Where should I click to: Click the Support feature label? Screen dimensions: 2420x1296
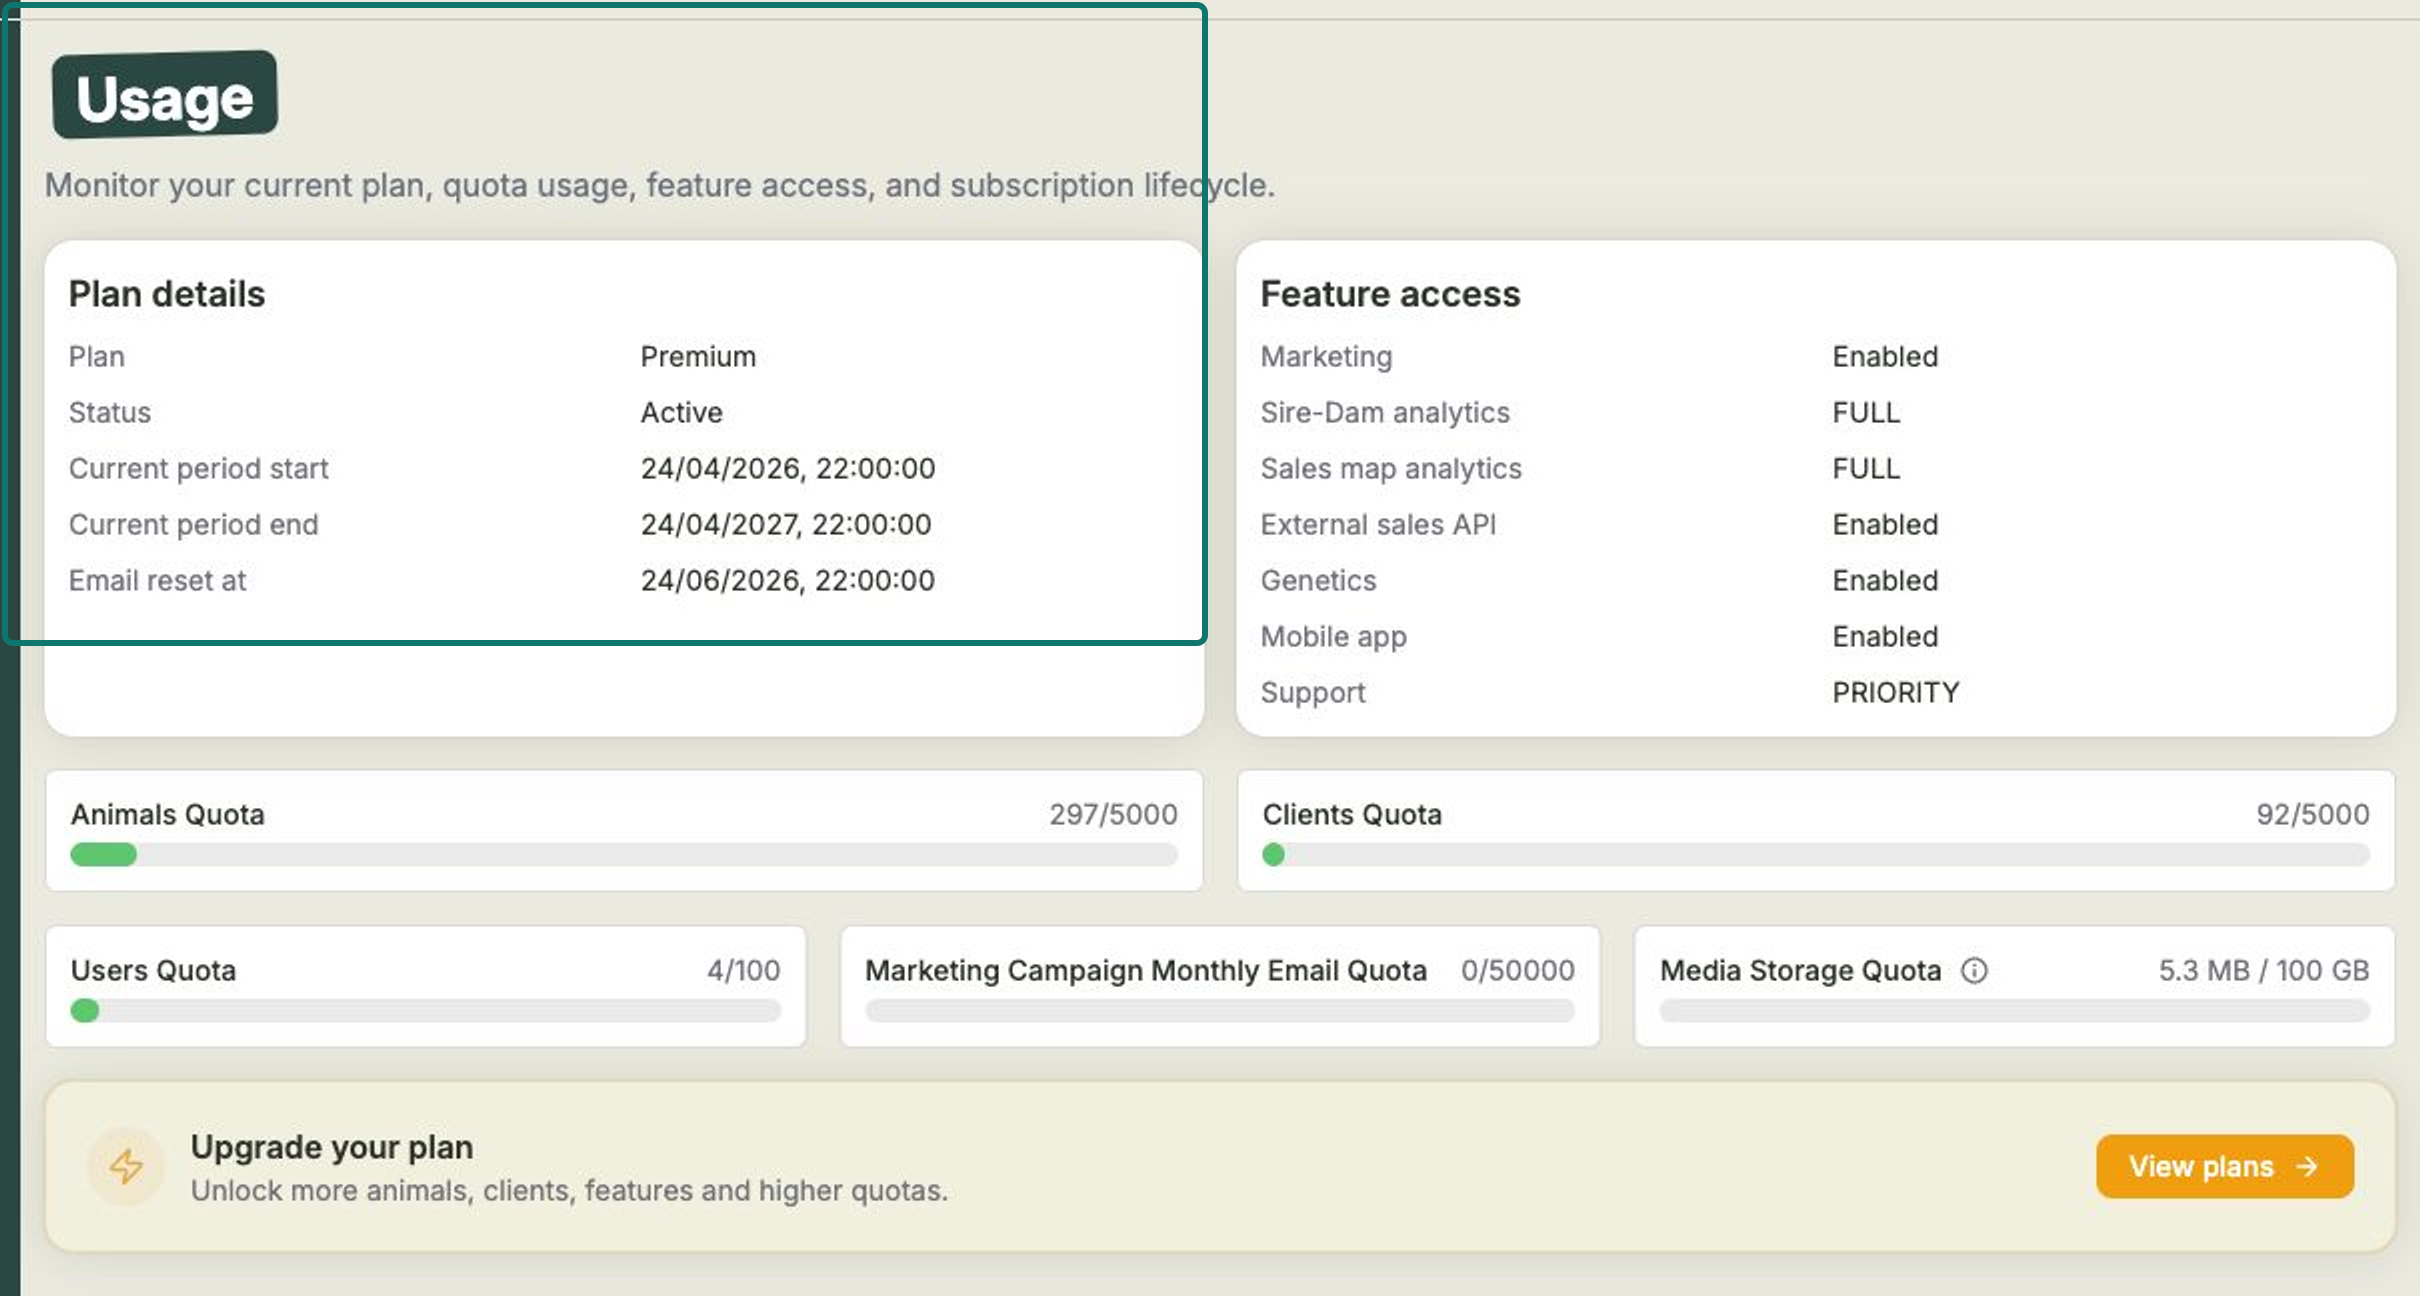(1312, 693)
